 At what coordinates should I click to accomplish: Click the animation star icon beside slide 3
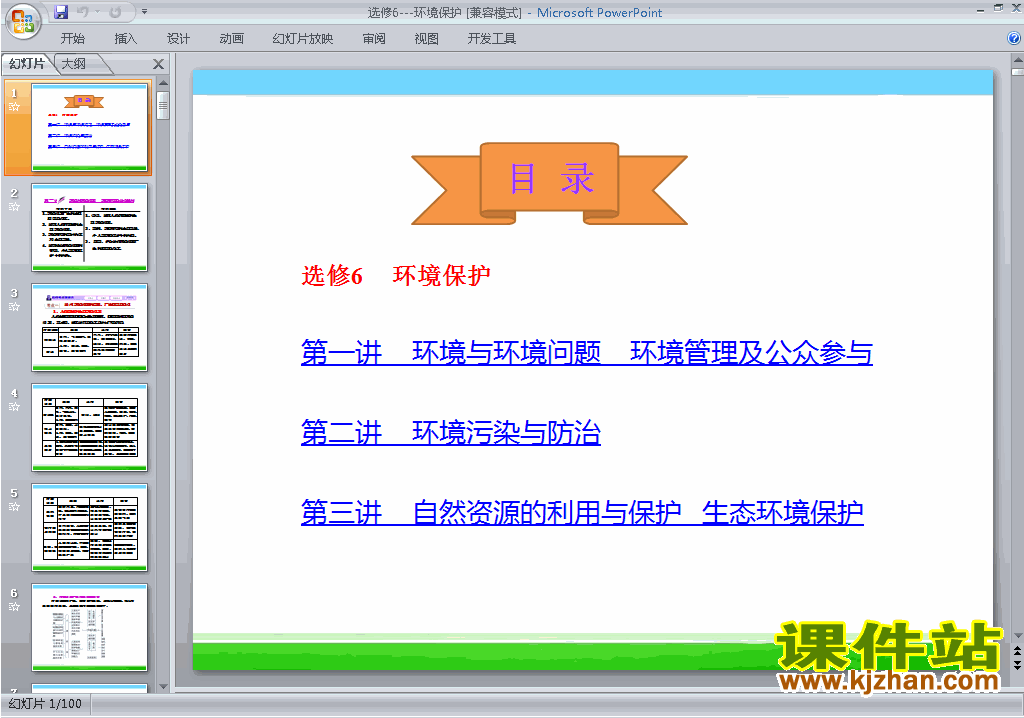click(14, 306)
